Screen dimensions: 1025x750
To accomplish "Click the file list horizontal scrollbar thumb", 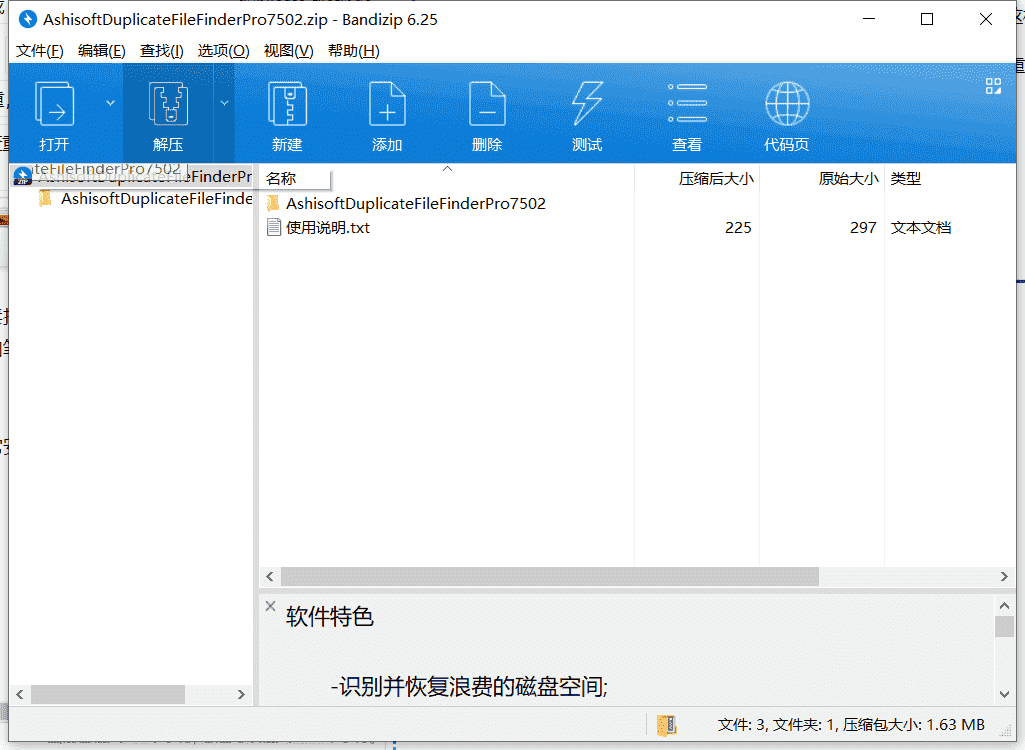I will point(550,577).
